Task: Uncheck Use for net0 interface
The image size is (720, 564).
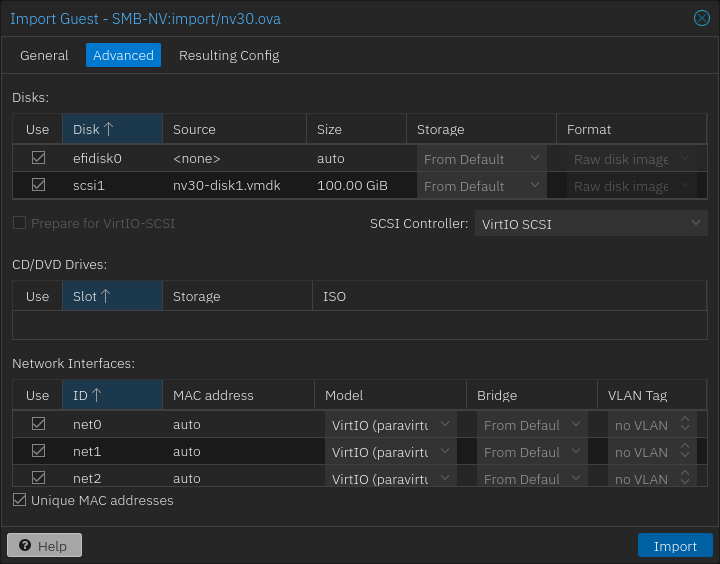Action: (38, 424)
